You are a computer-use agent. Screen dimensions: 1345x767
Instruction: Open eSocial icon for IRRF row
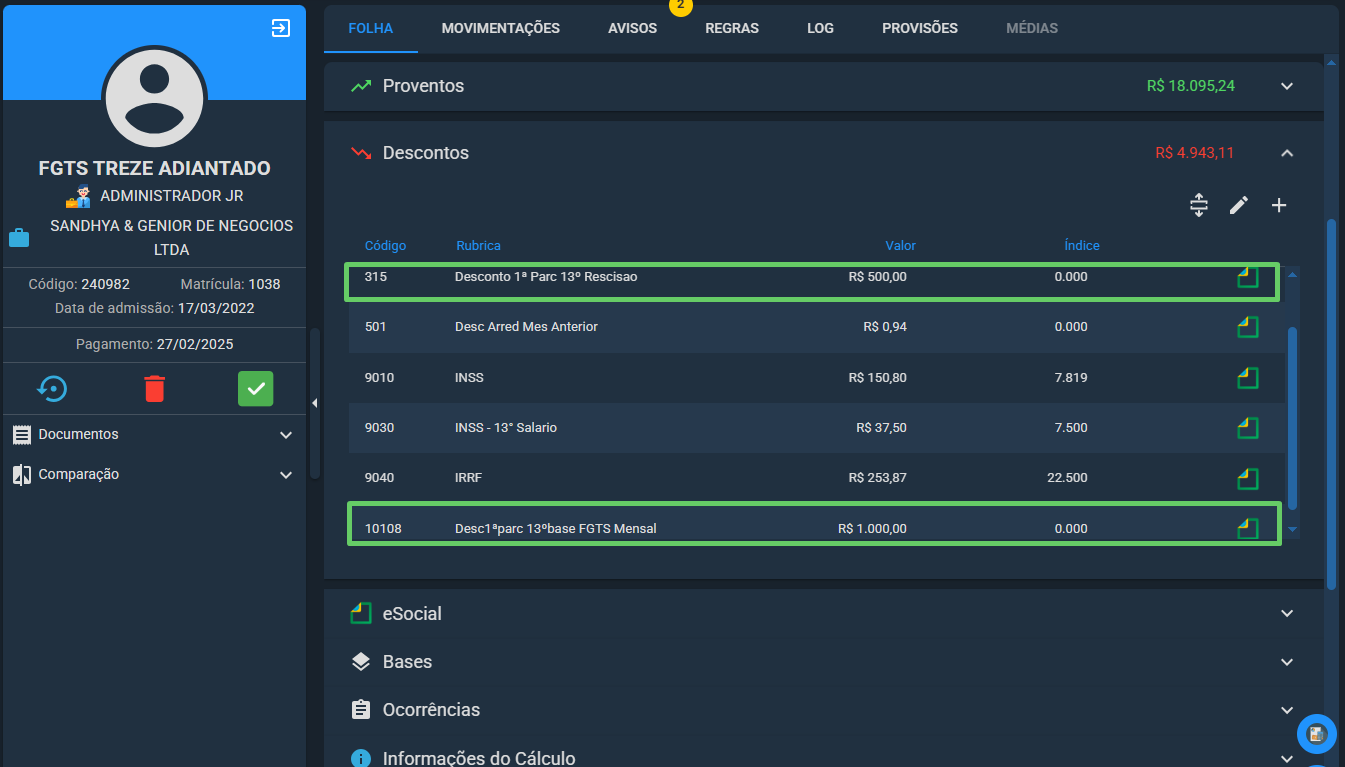pyautogui.click(x=1247, y=478)
